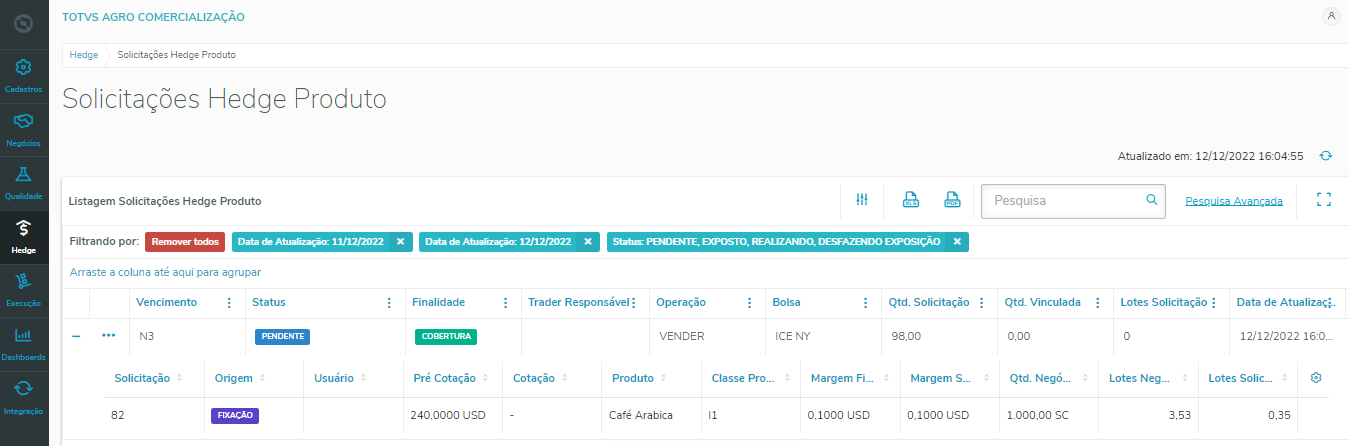Open Execução in the sidebar
Viewport: 1349px width, 446px height.
click(24, 291)
